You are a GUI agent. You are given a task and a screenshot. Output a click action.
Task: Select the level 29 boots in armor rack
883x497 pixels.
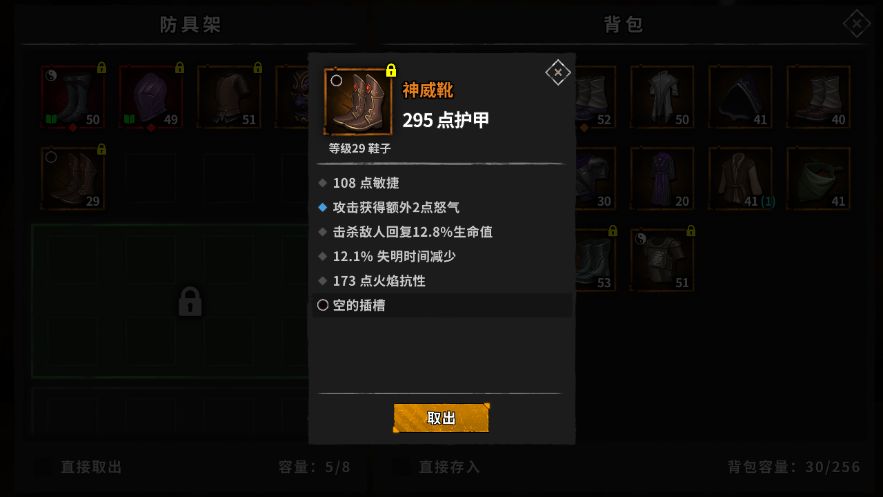pyautogui.click(x=73, y=178)
